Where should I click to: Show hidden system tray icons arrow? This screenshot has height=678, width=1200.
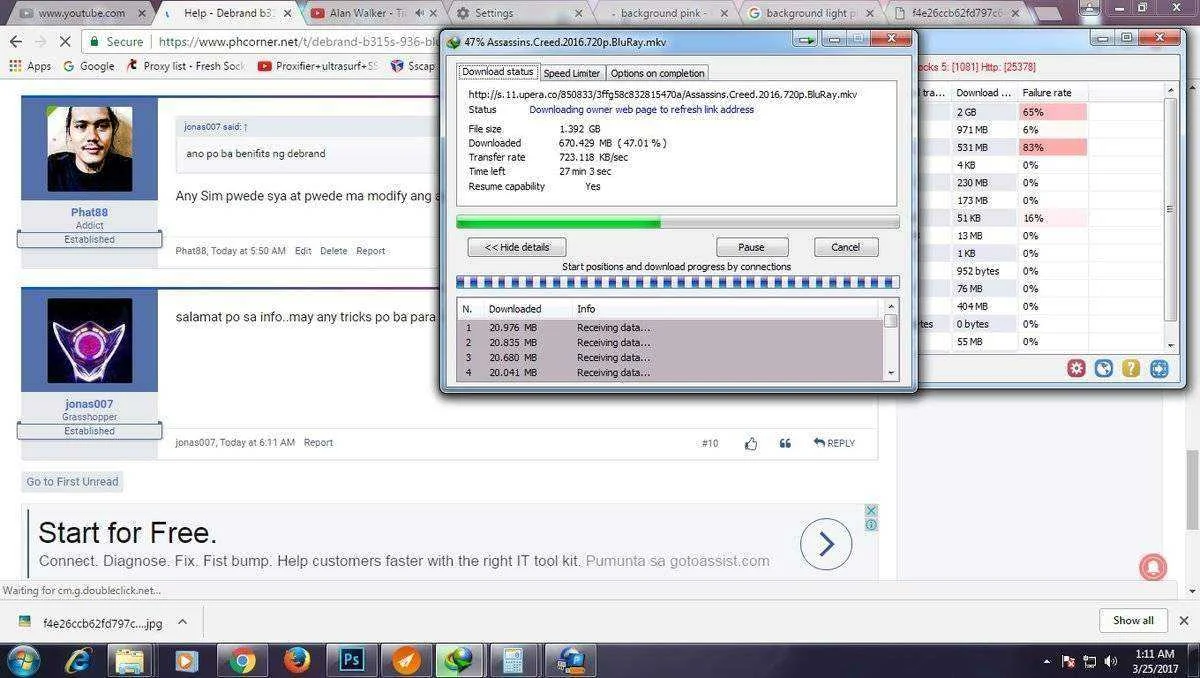point(1047,662)
